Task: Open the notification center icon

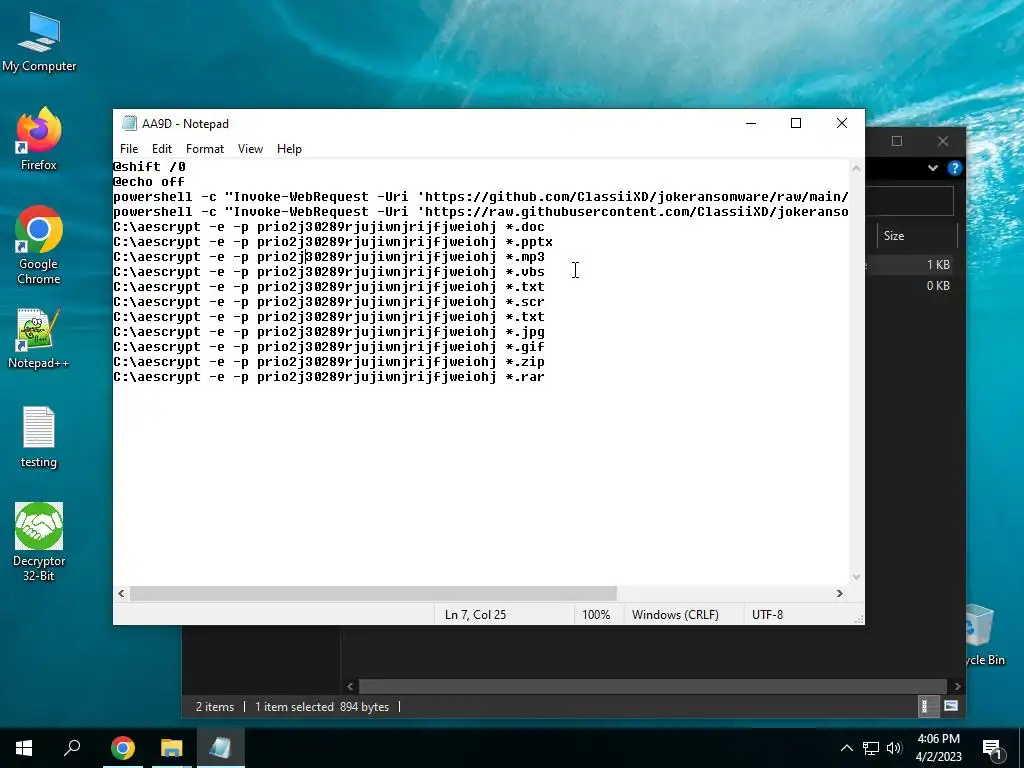Action: (992, 749)
